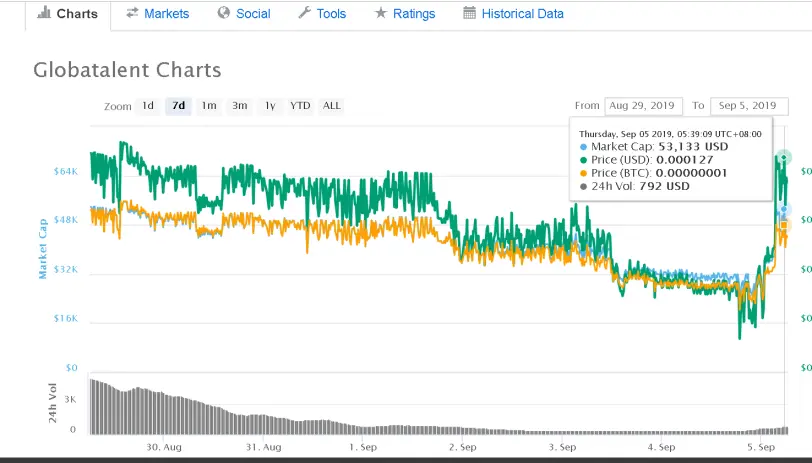Image resolution: width=812 pixels, height=463 pixels.
Task: Click the 31. Aug date label
Action: click(264, 447)
